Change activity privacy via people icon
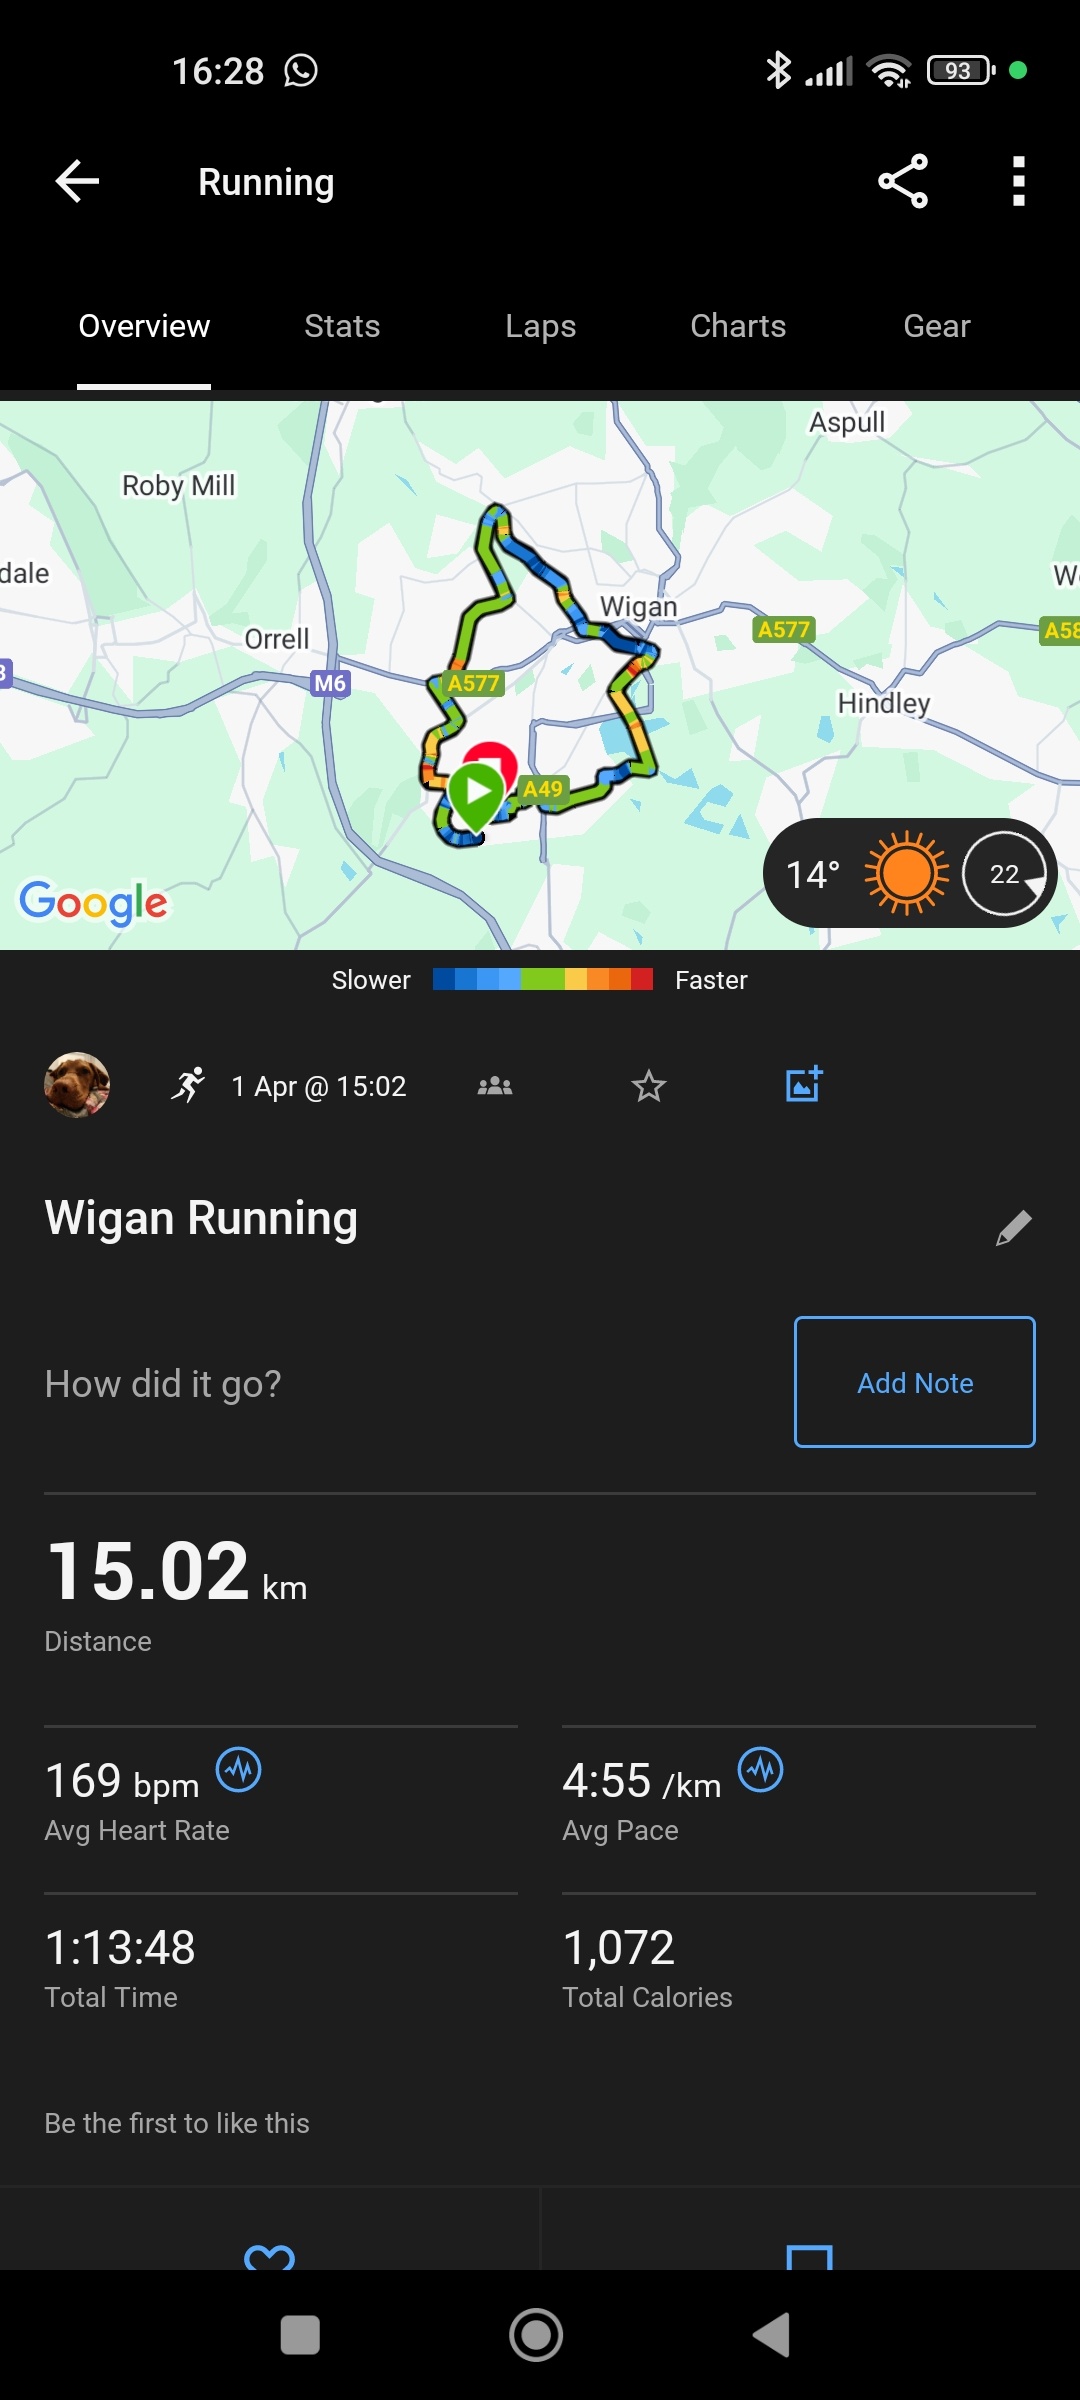Image resolution: width=1080 pixels, height=2400 pixels. 495,1086
